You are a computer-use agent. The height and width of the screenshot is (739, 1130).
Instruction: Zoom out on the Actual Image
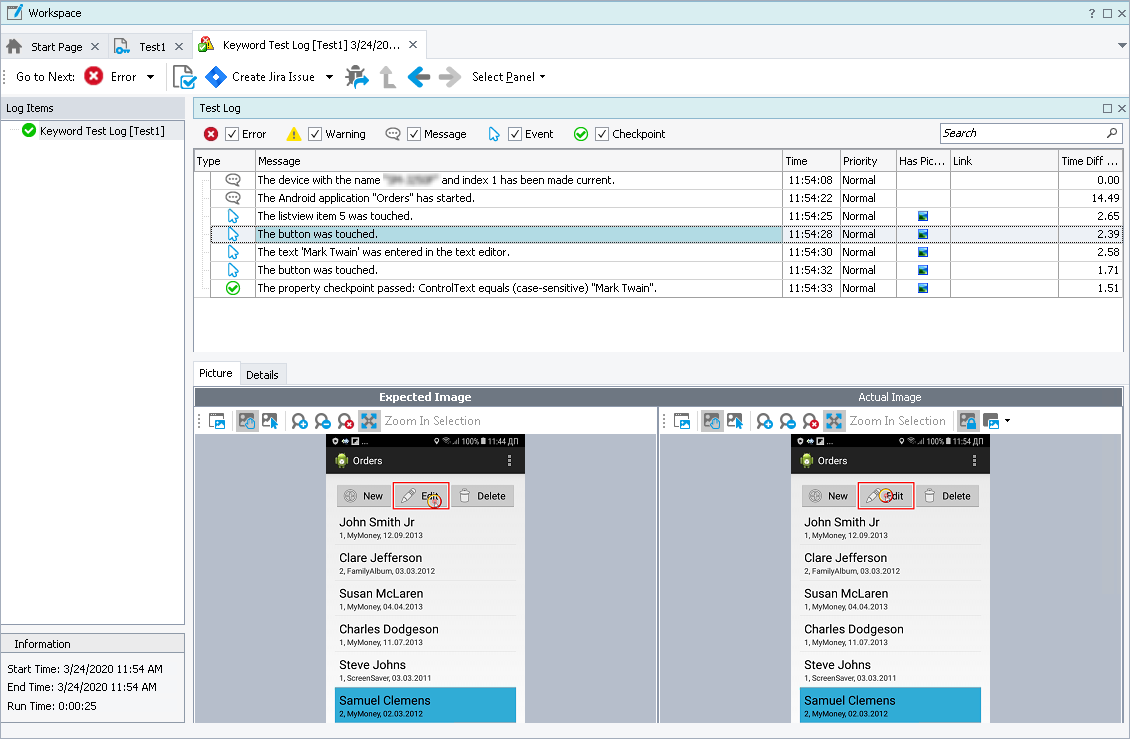pyautogui.click(x=788, y=421)
